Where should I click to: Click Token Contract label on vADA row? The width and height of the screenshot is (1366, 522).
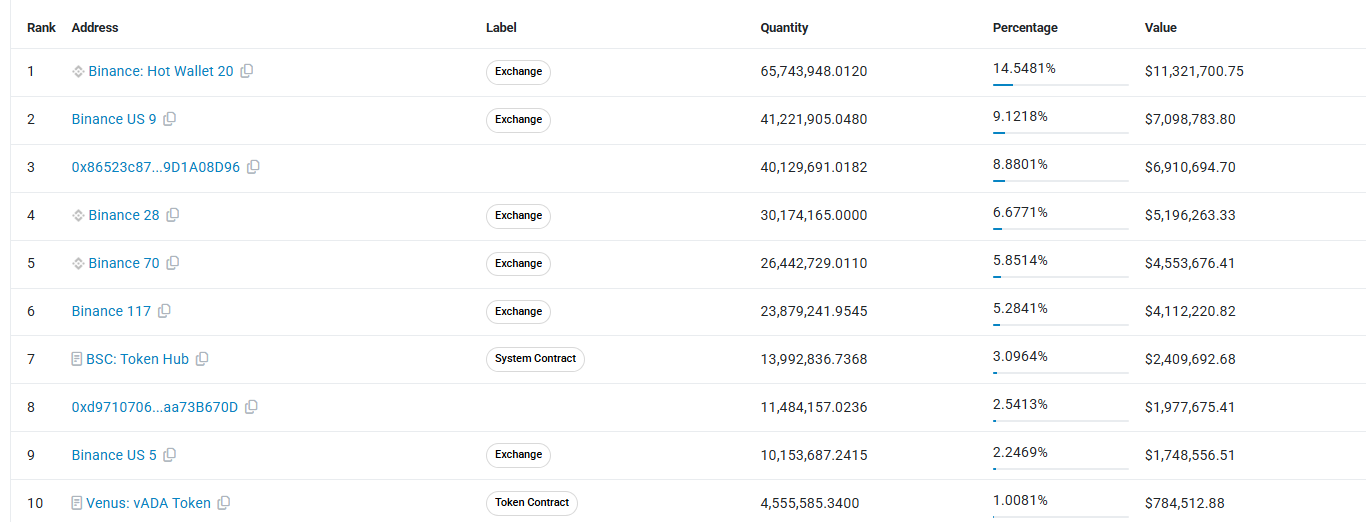532,503
